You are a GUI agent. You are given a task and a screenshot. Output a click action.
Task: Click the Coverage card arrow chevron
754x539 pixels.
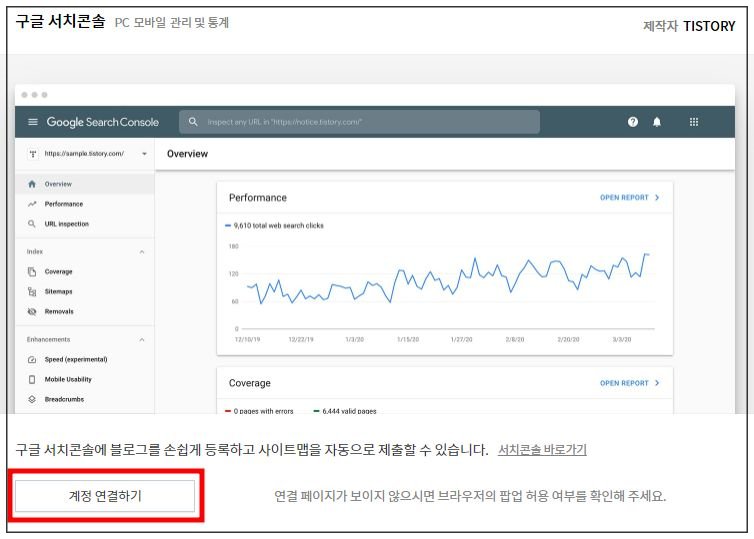click(657, 383)
